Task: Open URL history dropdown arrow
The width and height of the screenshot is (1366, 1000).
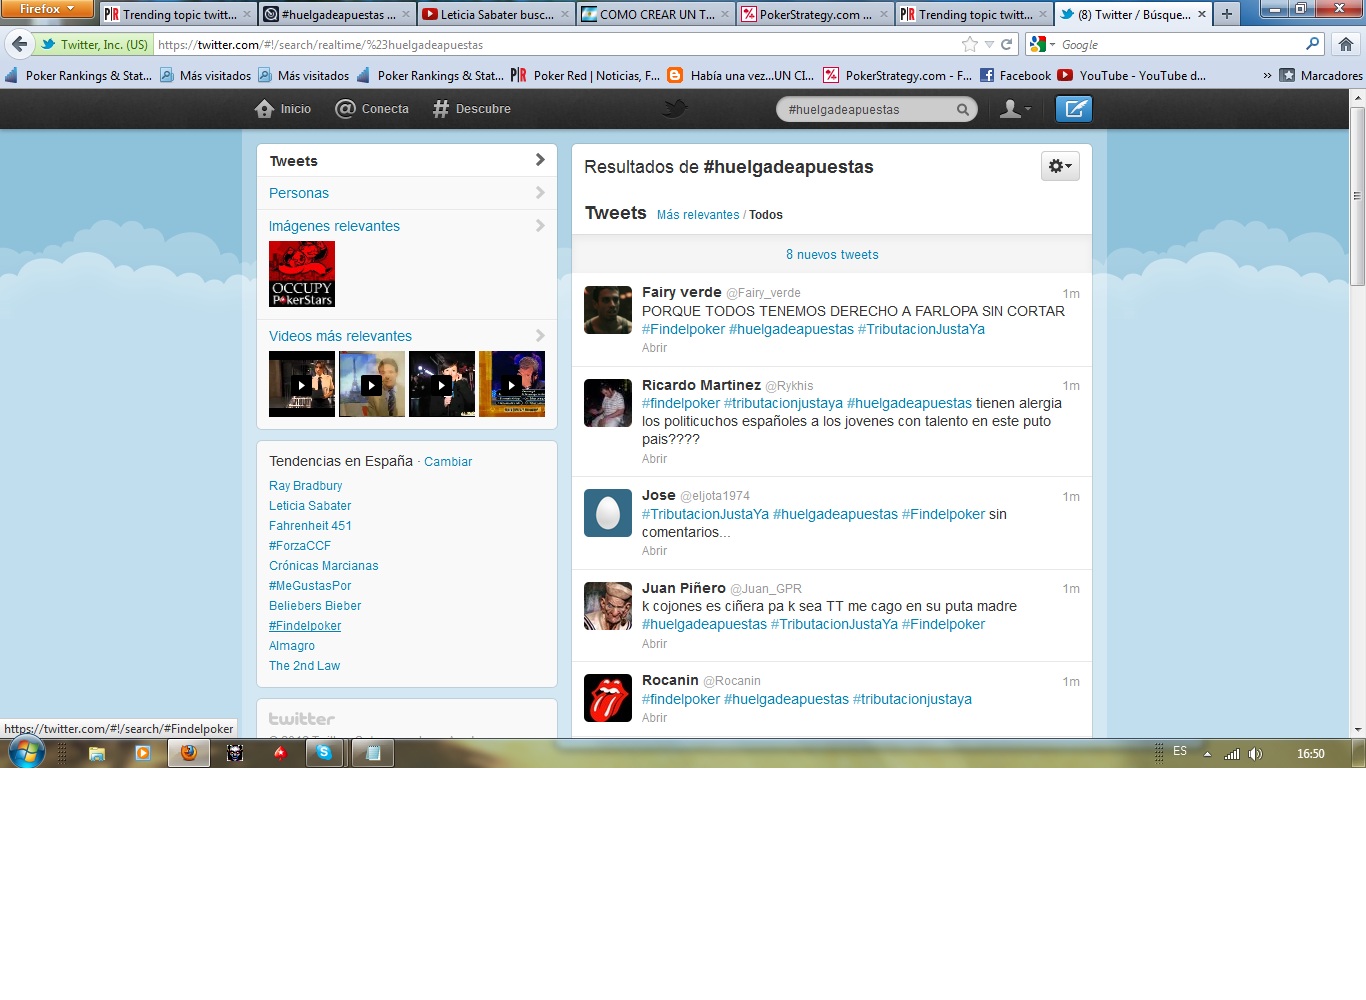Action: tap(989, 44)
